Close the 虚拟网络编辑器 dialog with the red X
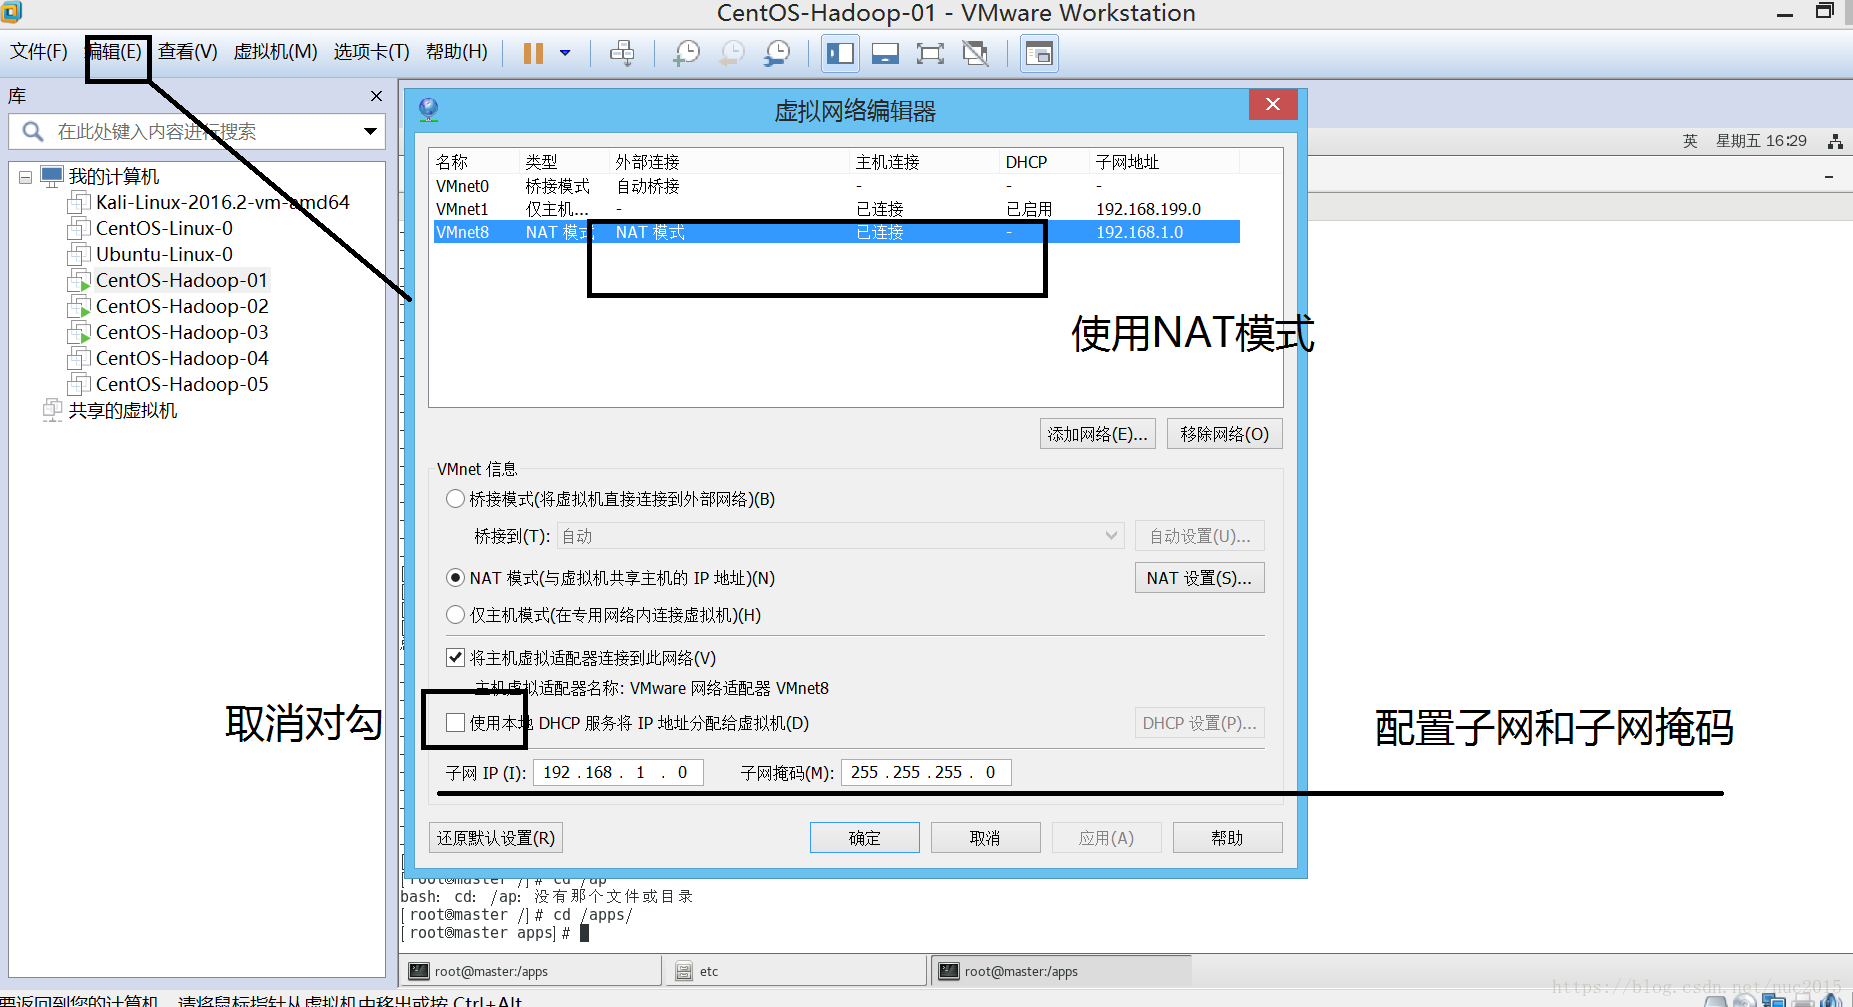Image resolution: width=1853 pixels, height=1007 pixels. click(1273, 104)
